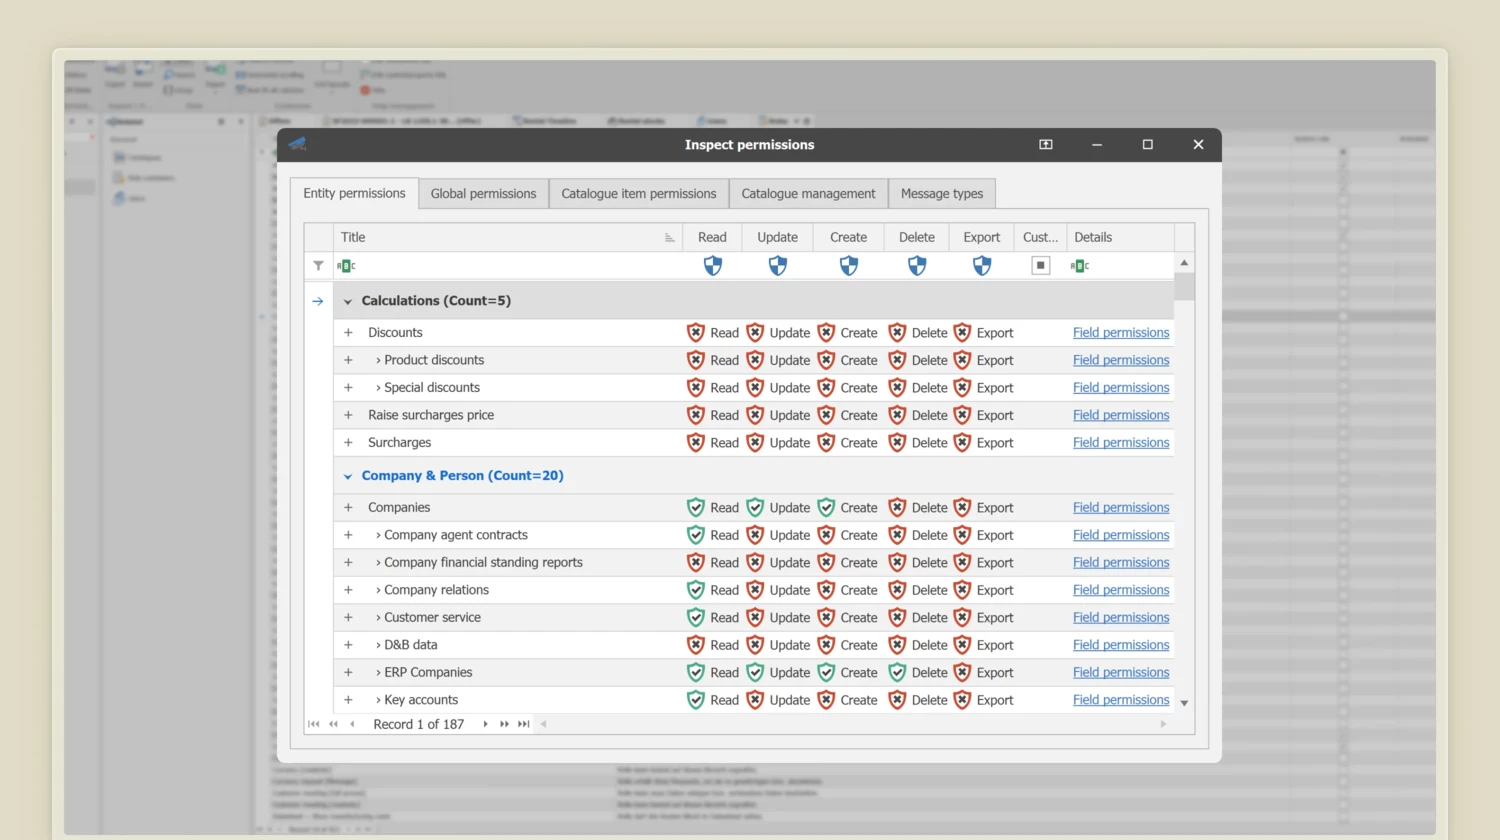Click Create denied shield for Special discounts
The height and width of the screenshot is (840, 1500).
click(x=826, y=388)
